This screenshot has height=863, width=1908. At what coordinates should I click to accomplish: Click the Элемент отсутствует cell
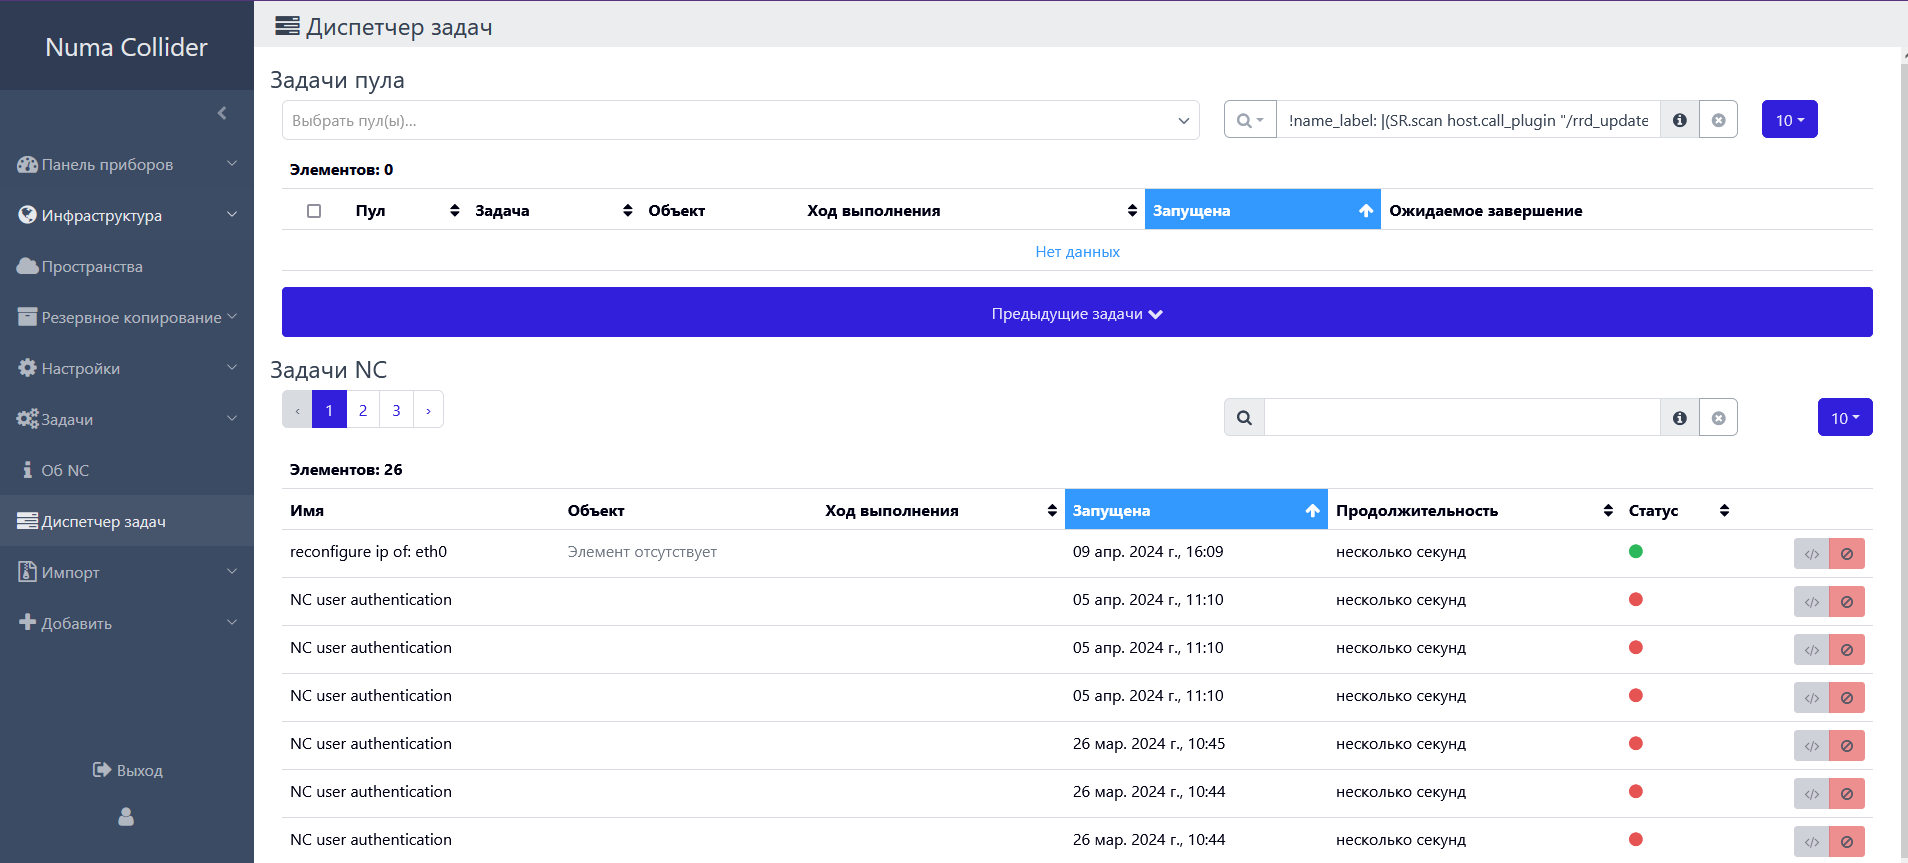coord(642,551)
